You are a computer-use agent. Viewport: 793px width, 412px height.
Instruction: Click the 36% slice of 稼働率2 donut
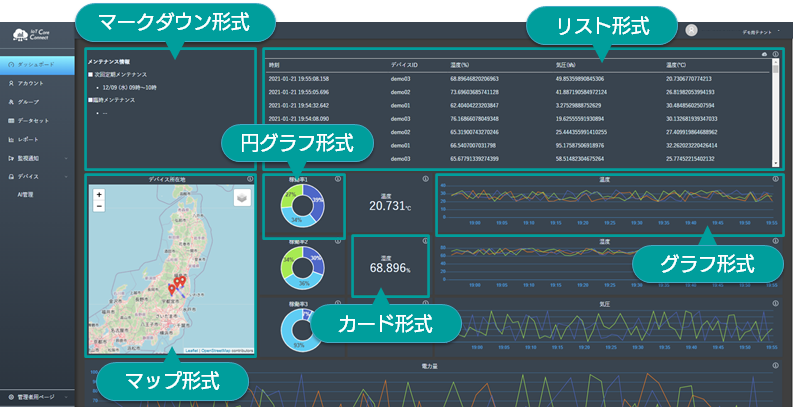304,283
